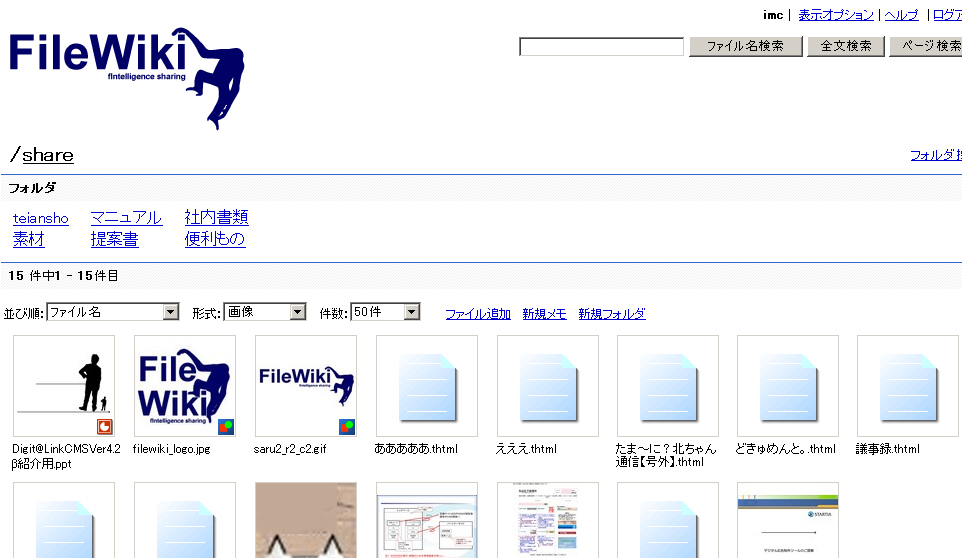The width and height of the screenshot is (962, 558).
Task: Open the 議事録.thtml document icon
Action: click(908, 386)
